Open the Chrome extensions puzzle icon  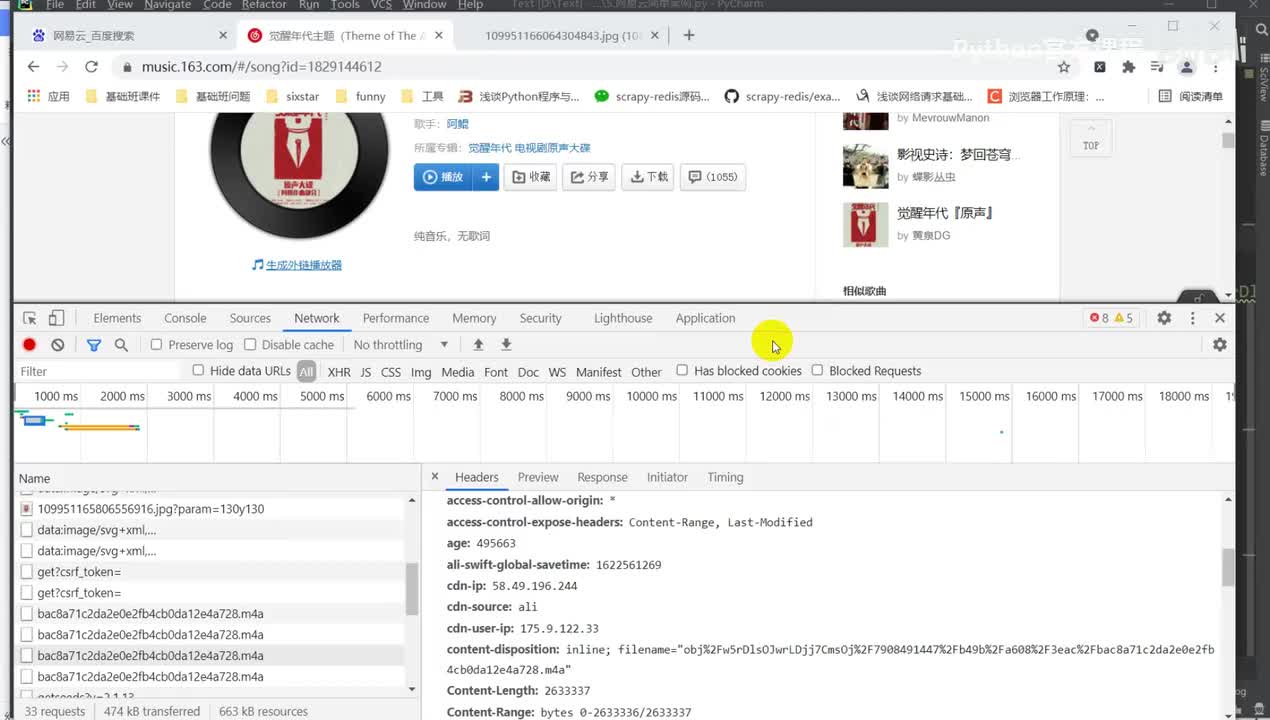1128,67
